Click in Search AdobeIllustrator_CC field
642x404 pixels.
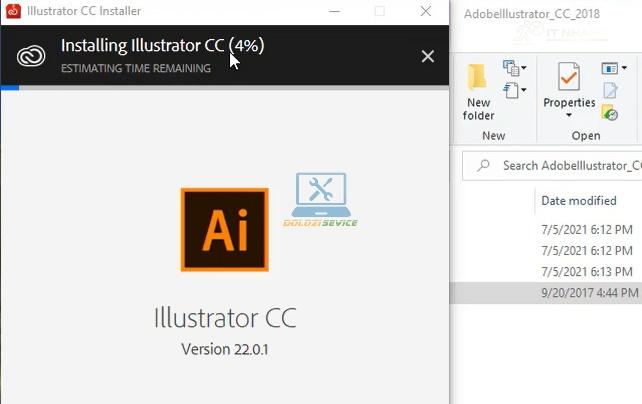coord(570,165)
